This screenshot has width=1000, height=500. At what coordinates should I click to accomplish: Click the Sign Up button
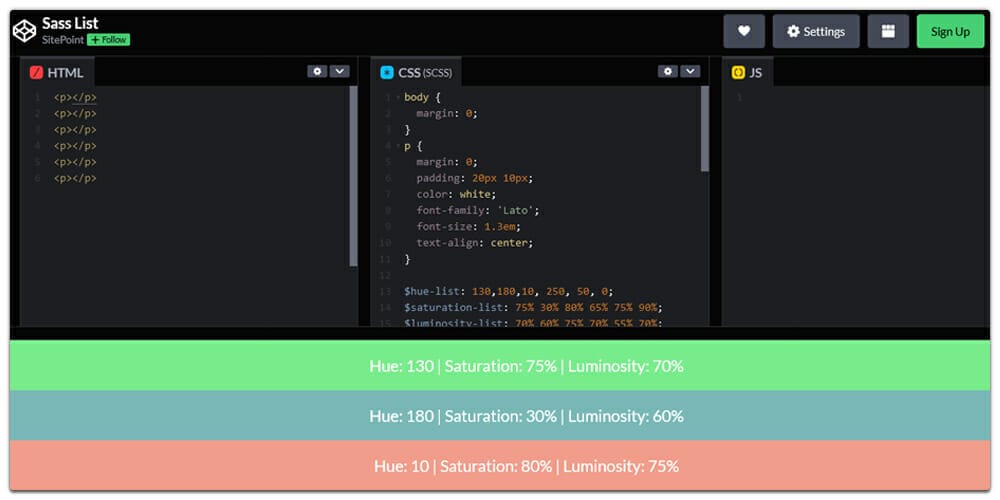tap(950, 31)
